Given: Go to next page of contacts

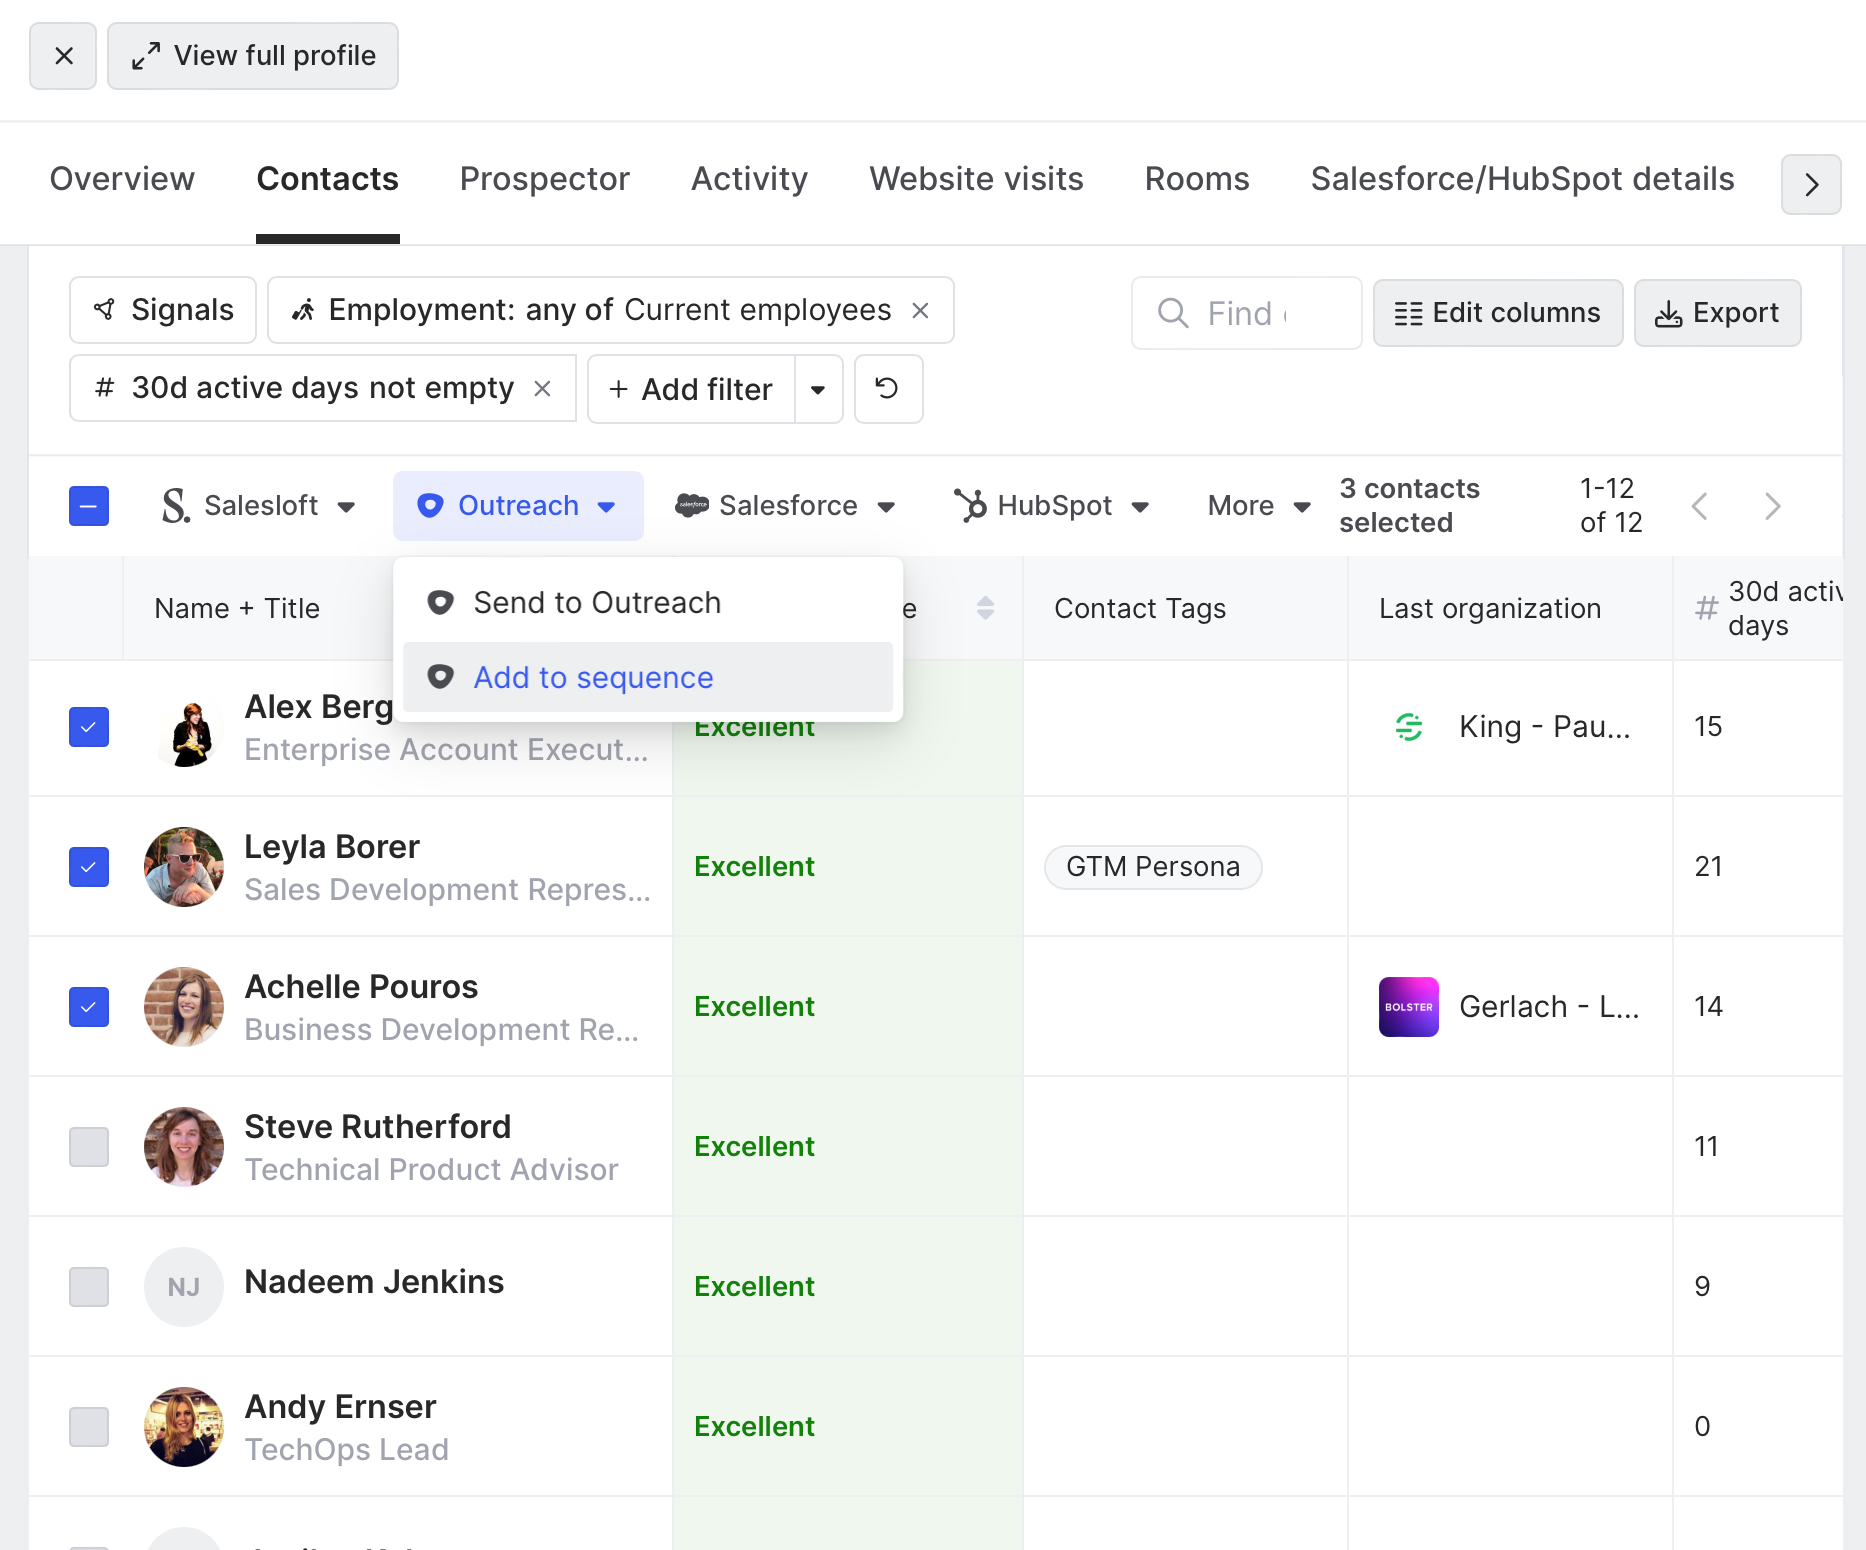Looking at the screenshot, I should (x=1773, y=506).
